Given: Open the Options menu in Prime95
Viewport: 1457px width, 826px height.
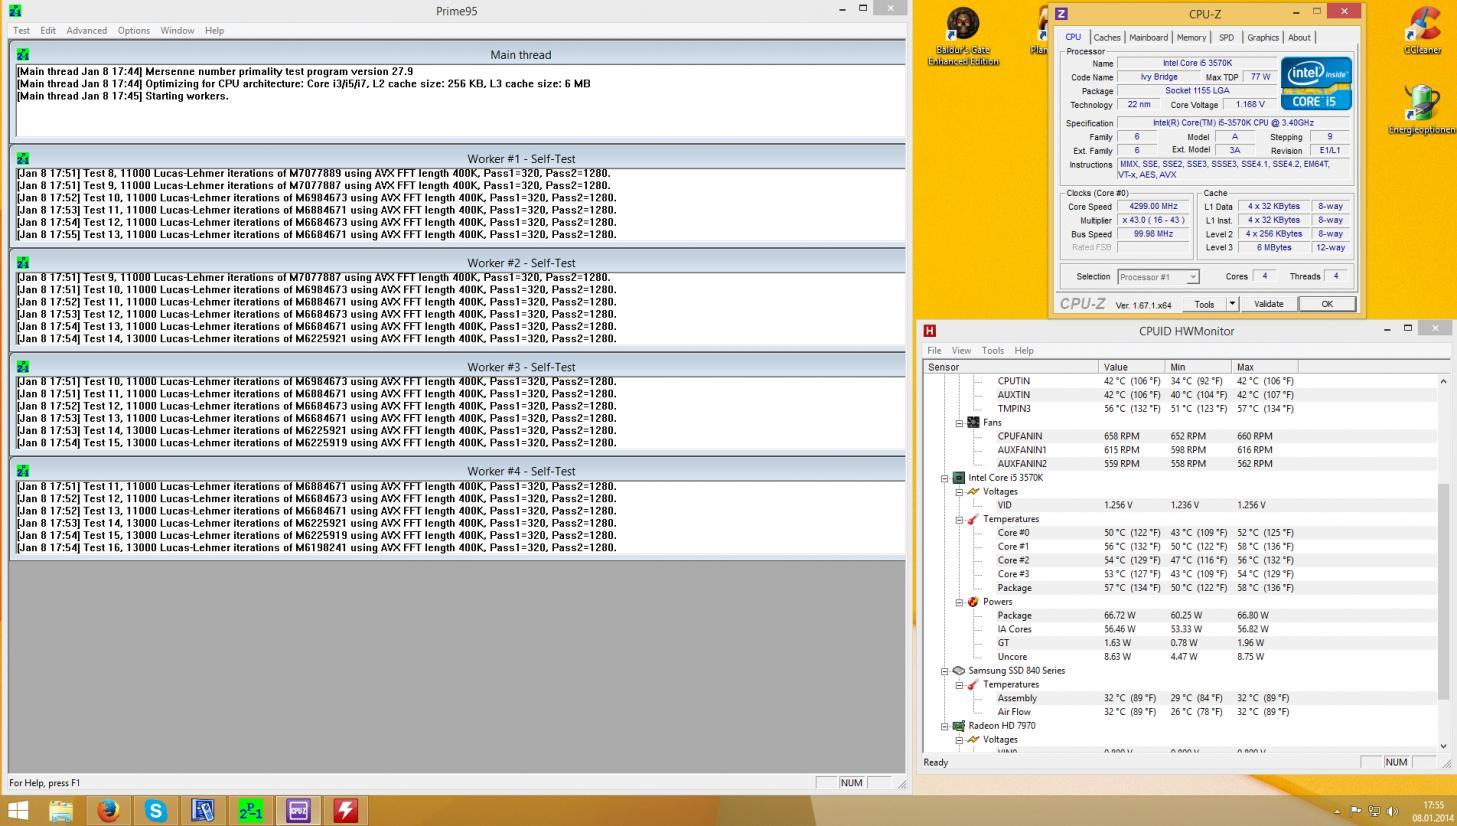Looking at the screenshot, I should (x=134, y=30).
